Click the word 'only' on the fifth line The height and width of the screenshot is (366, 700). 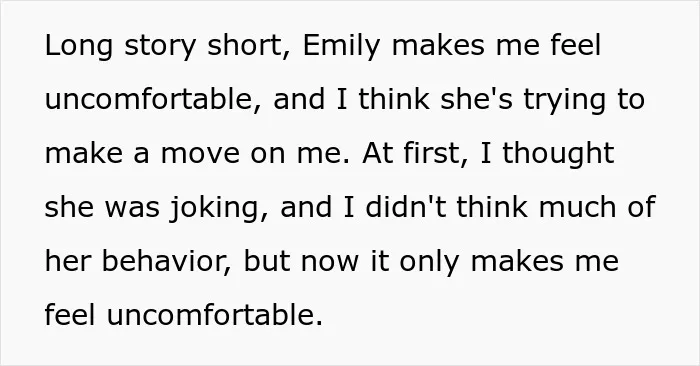(429, 263)
